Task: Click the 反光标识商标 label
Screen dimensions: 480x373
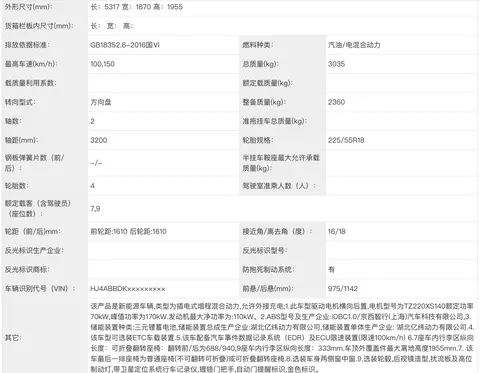Action: click(27, 269)
